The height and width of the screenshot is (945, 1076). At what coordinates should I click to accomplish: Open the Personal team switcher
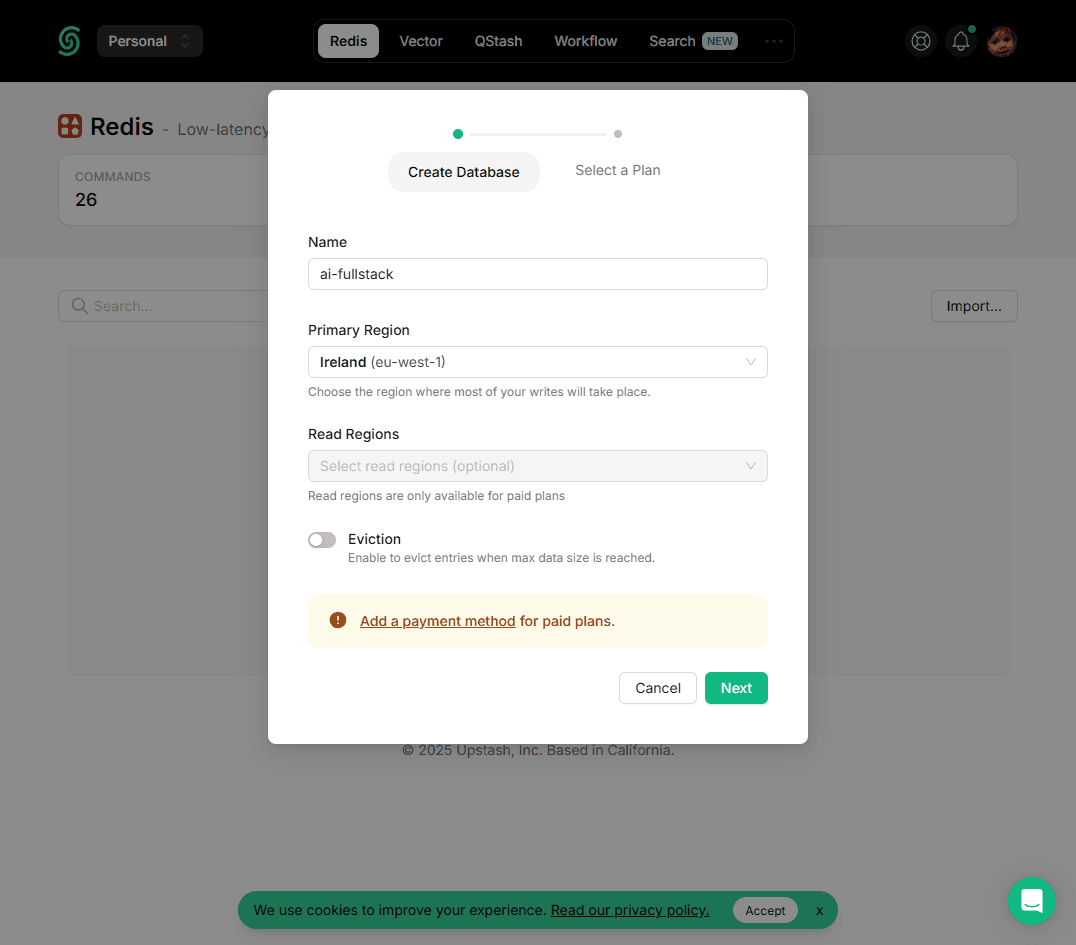click(x=149, y=41)
